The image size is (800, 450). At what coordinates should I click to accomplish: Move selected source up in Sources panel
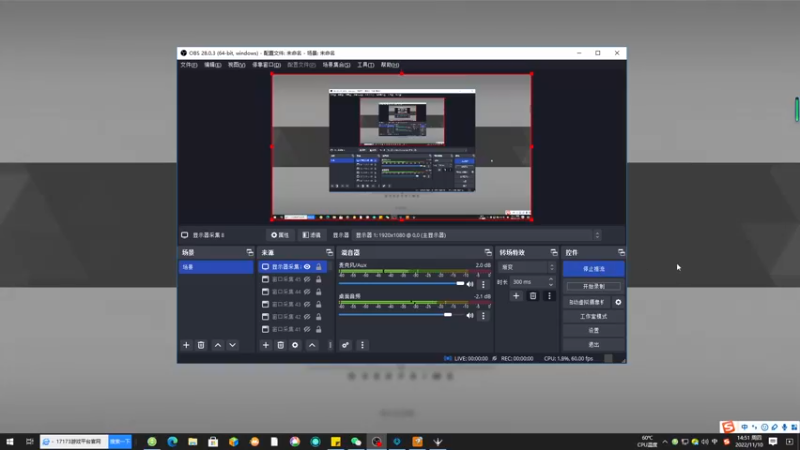point(312,345)
